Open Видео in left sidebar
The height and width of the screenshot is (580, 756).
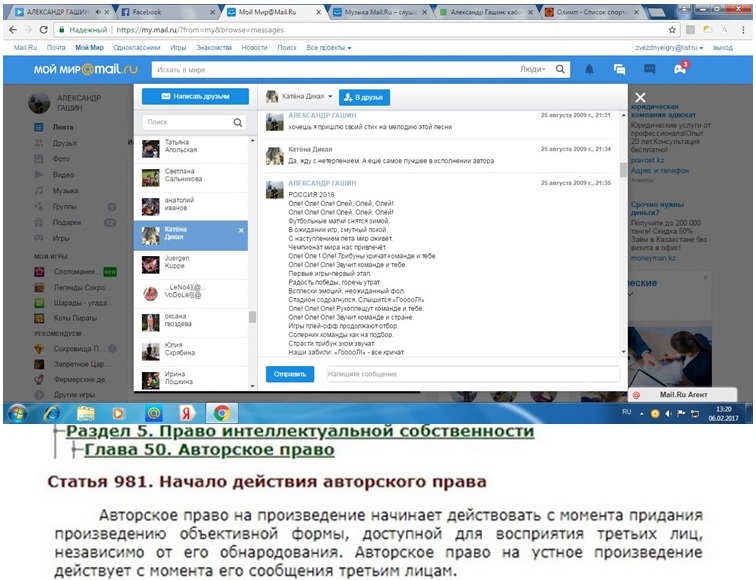pos(63,175)
